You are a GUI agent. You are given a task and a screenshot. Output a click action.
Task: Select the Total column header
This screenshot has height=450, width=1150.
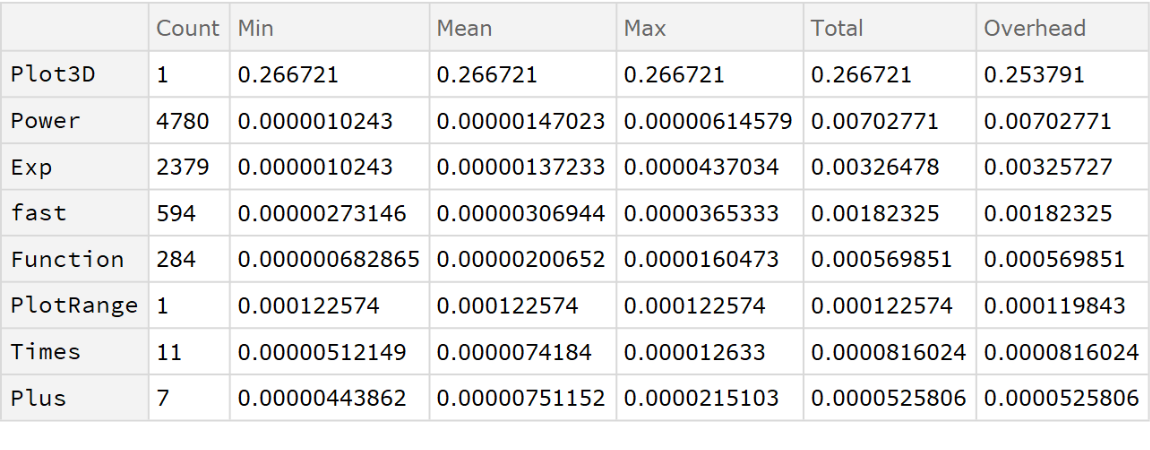837,29
